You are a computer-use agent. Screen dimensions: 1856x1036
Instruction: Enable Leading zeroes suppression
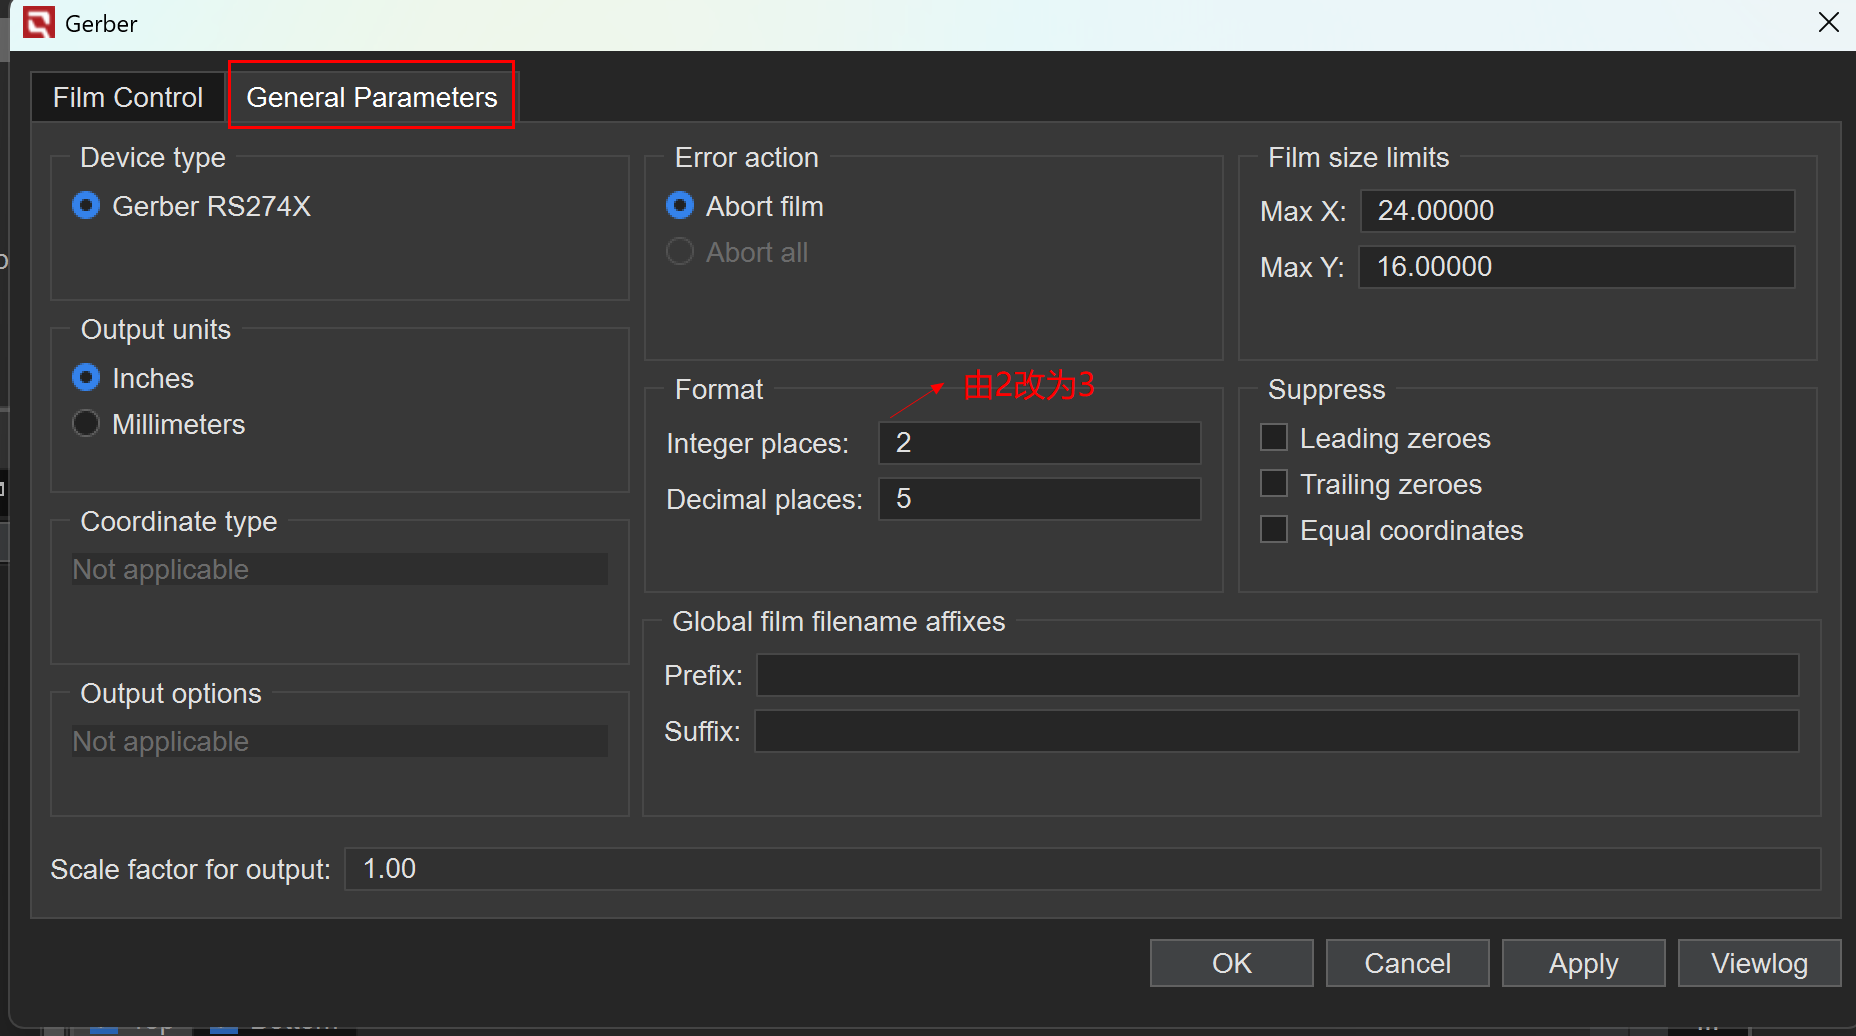[1274, 438]
